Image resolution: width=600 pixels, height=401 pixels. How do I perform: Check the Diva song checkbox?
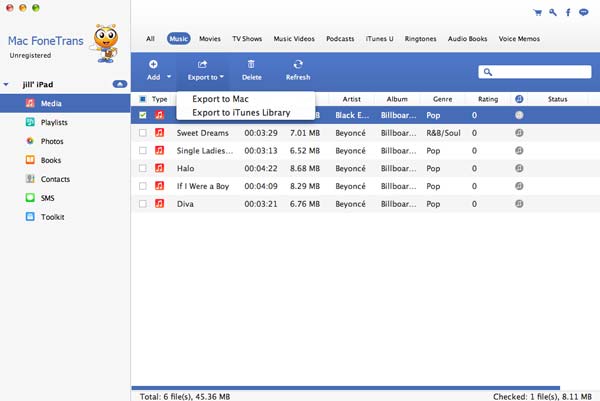143,204
